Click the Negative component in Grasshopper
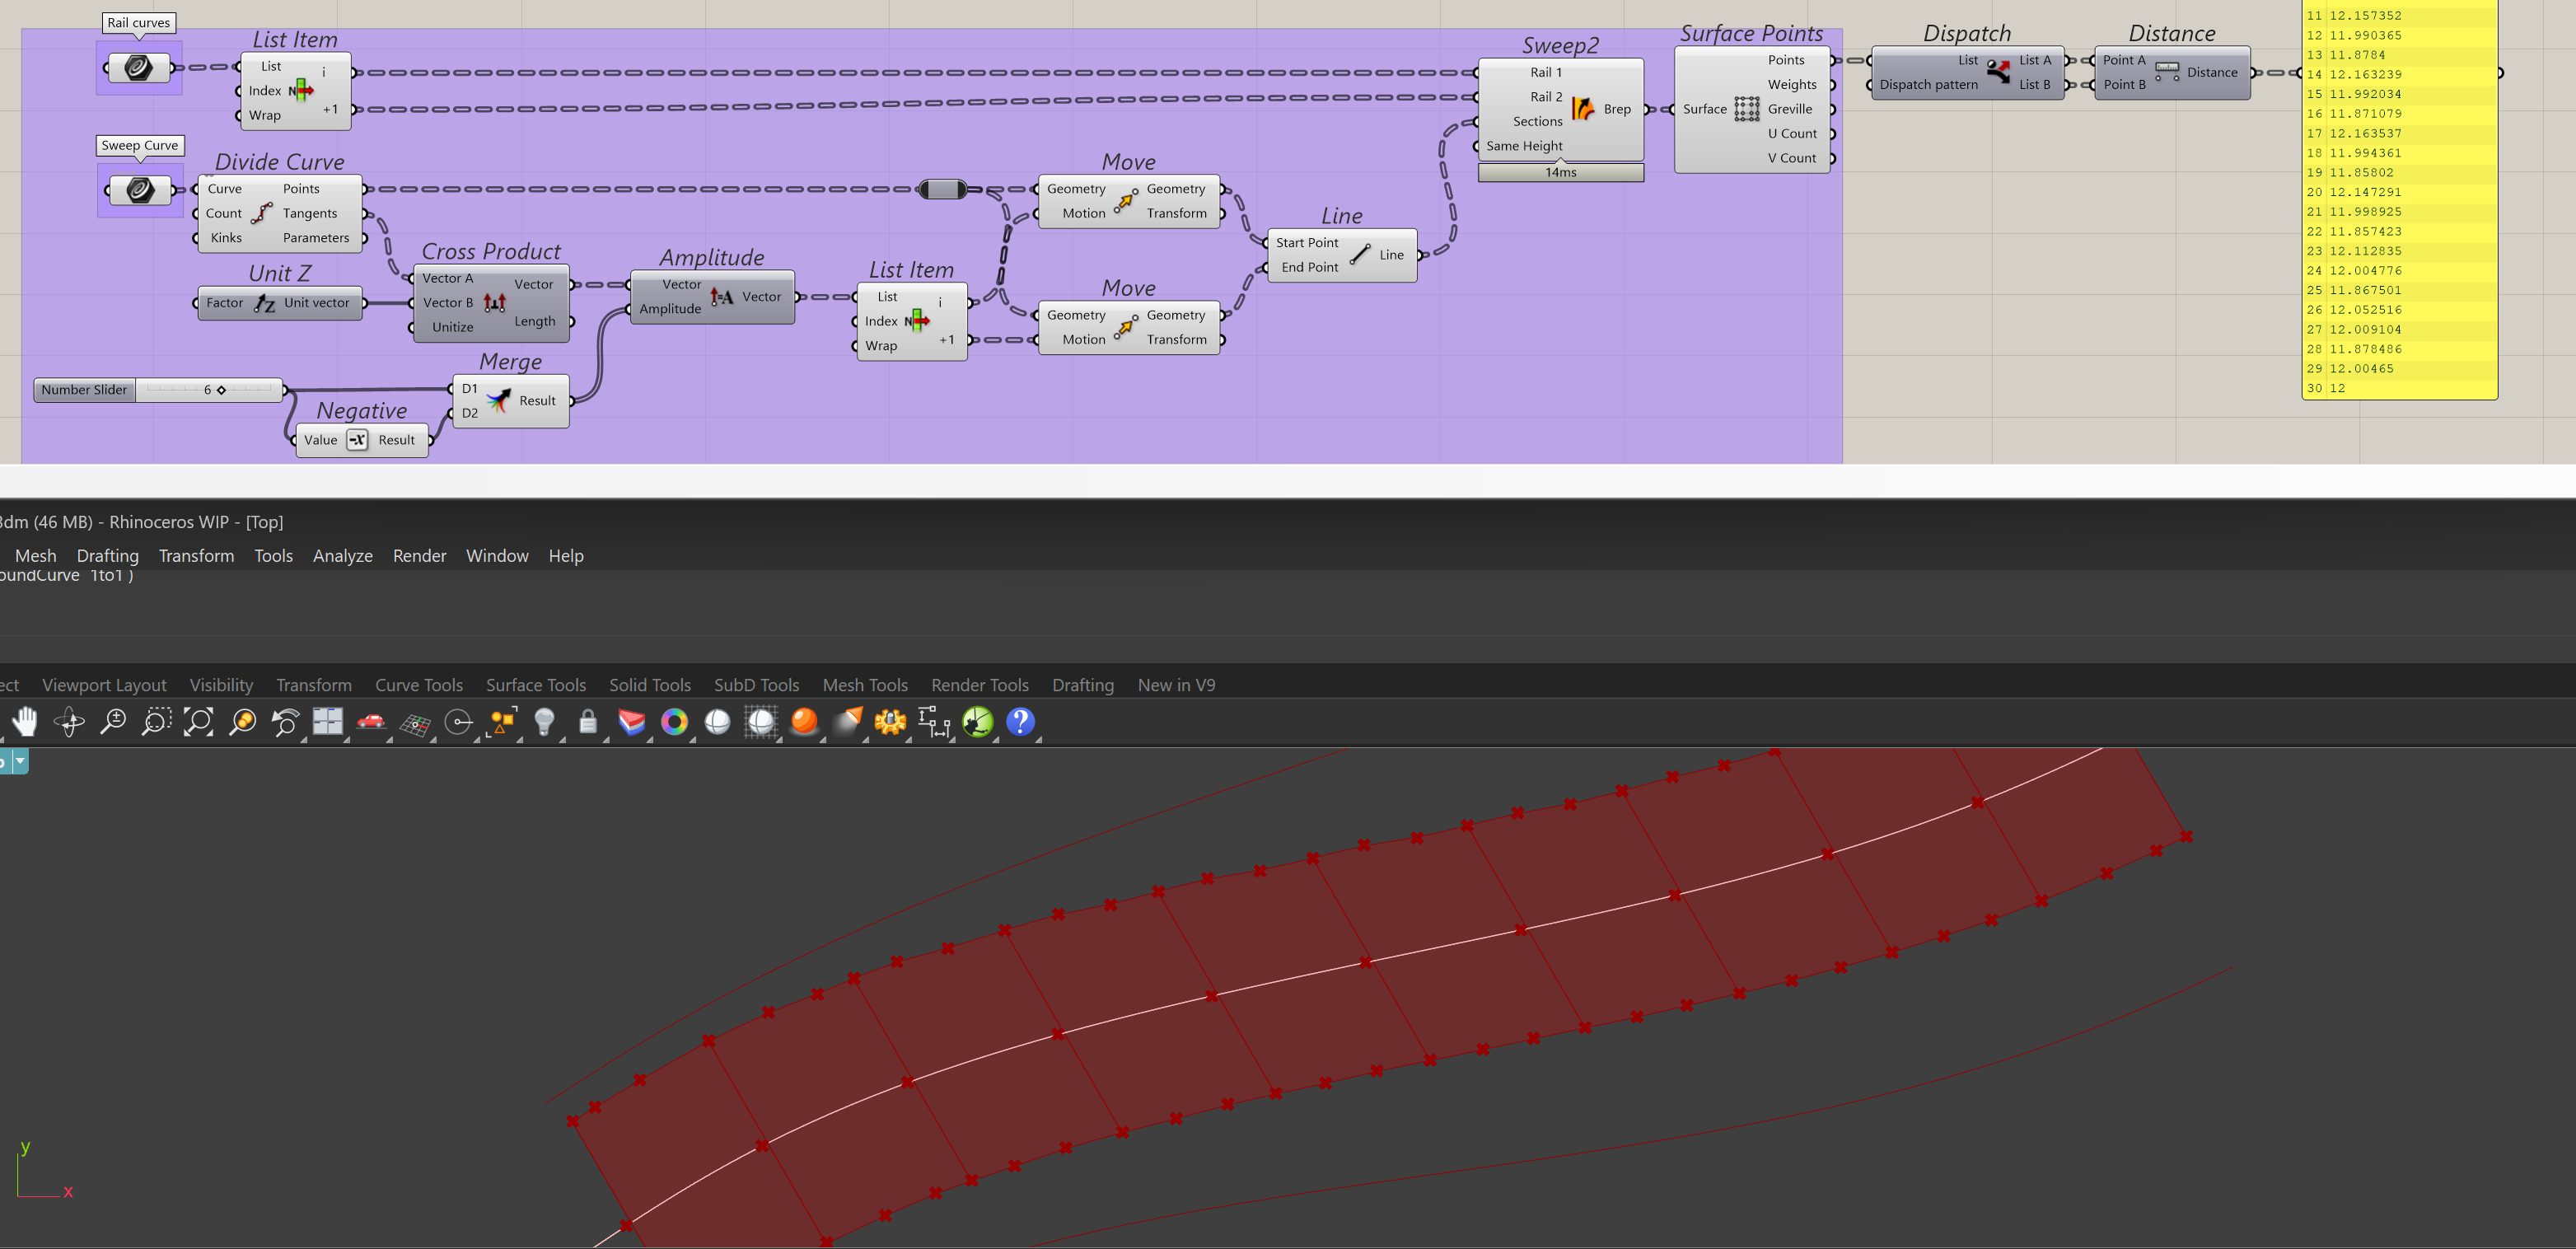The image size is (2576, 1249). [358, 440]
